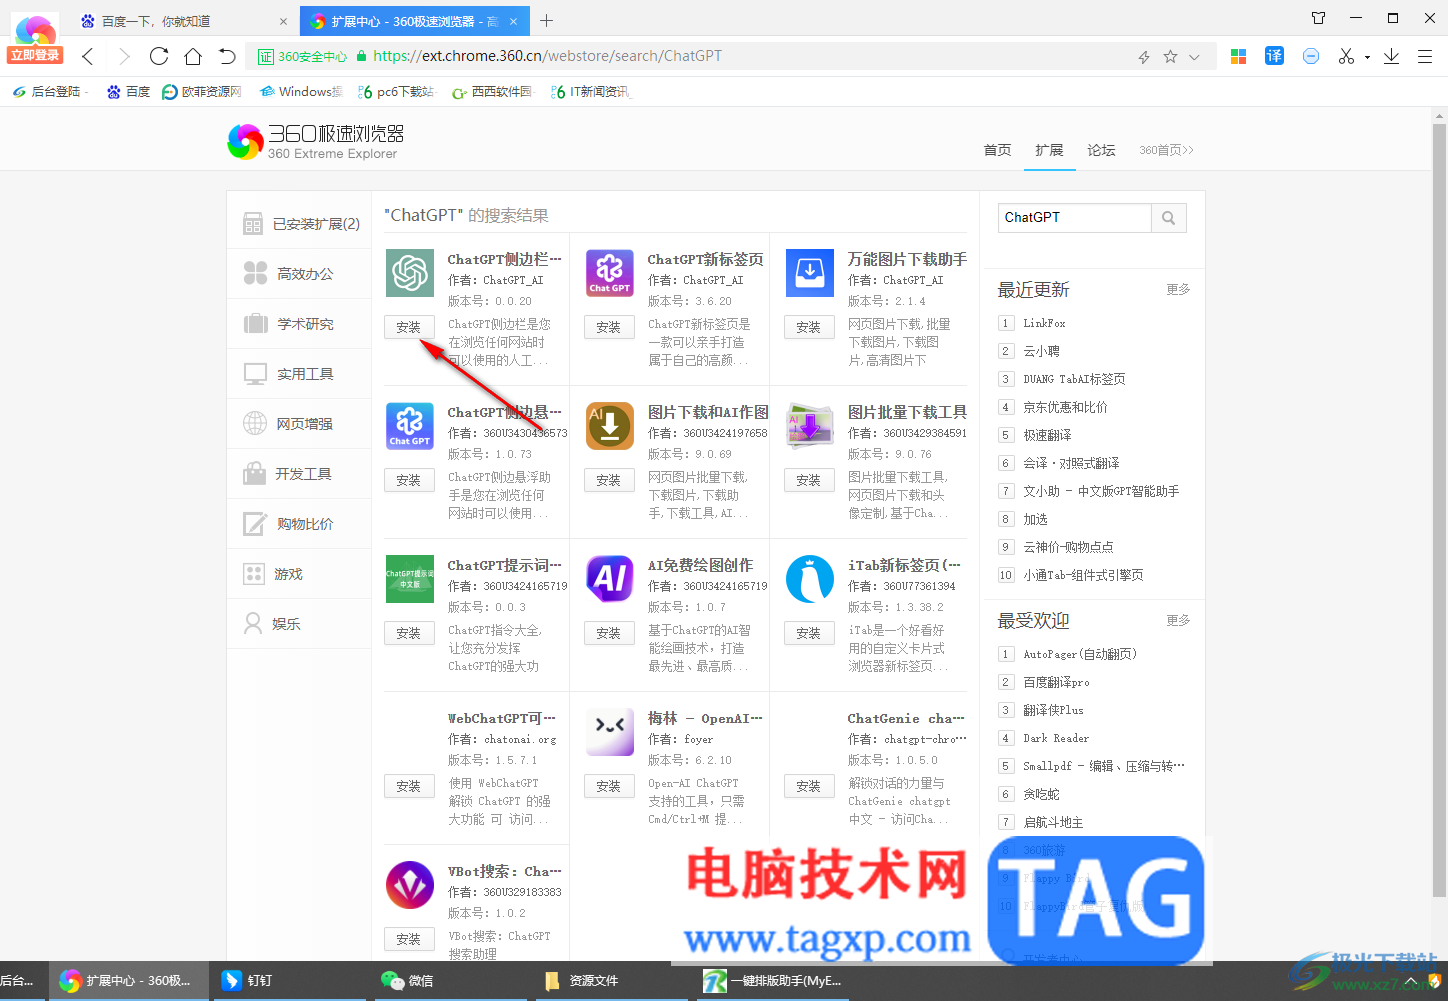Viewport: 1448px width, 1001px height.
Task: Open the 百度 bookmark
Action: point(129,92)
